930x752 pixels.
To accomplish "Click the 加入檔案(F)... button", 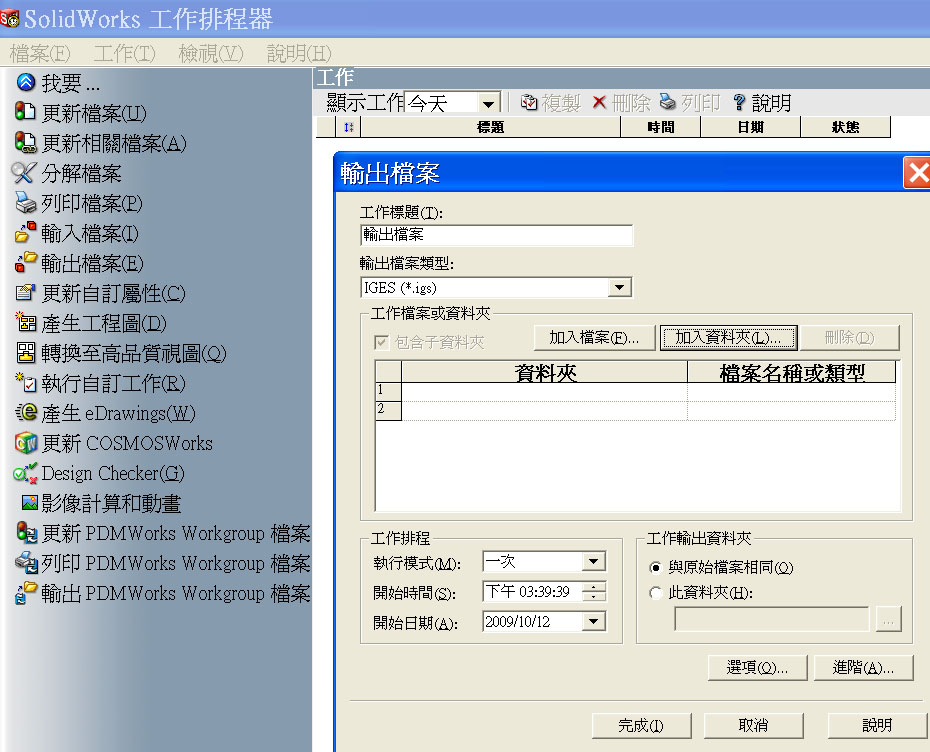I will [x=594, y=337].
